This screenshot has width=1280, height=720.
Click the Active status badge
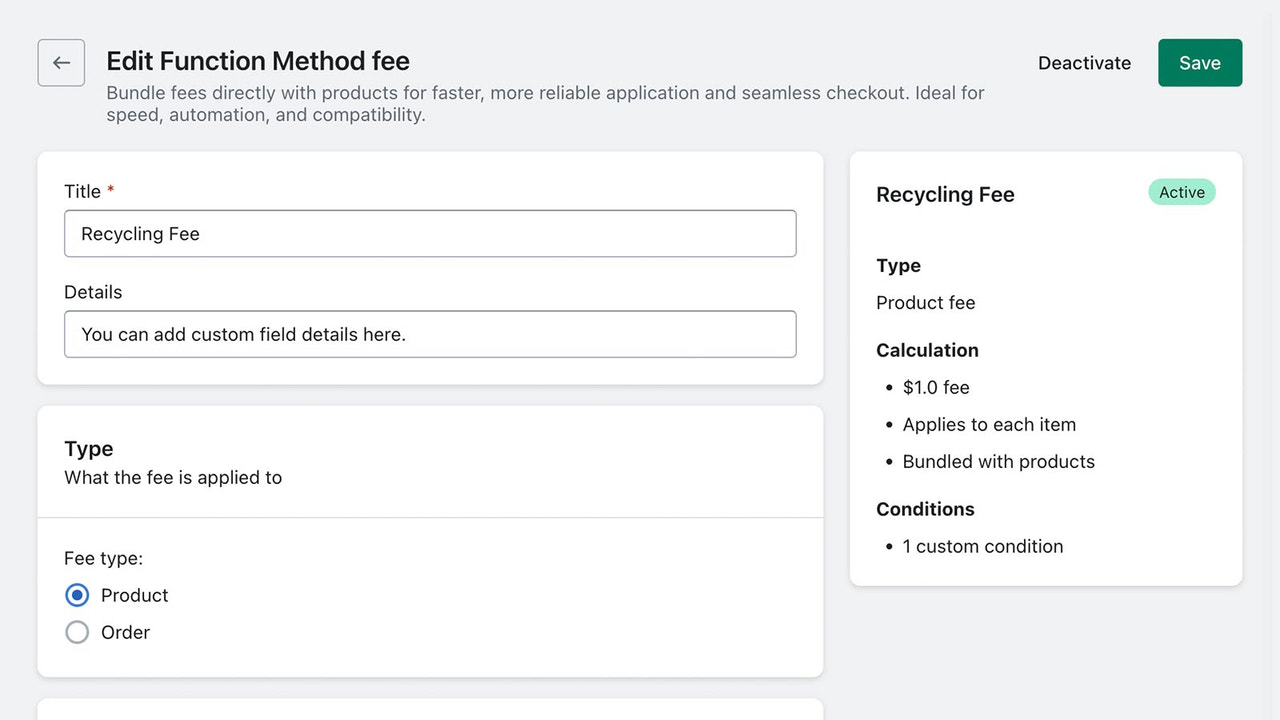(x=1181, y=192)
